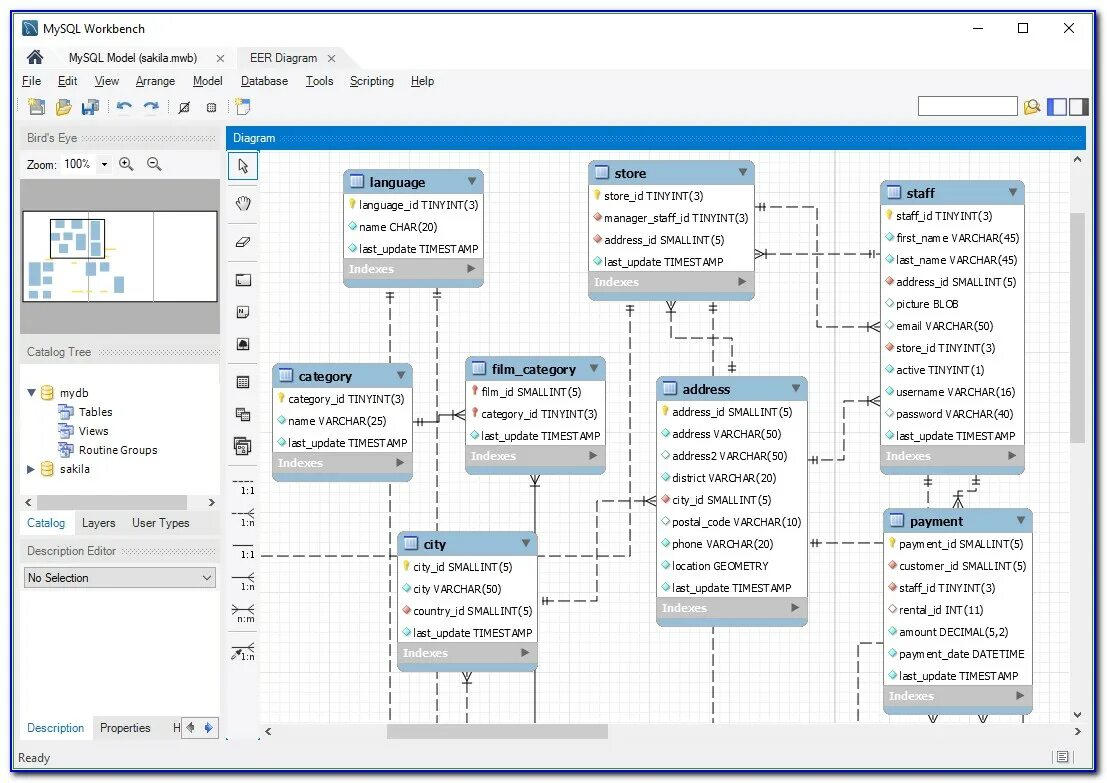Select the routine group tool
This screenshot has height=783, width=1107.
click(243, 446)
